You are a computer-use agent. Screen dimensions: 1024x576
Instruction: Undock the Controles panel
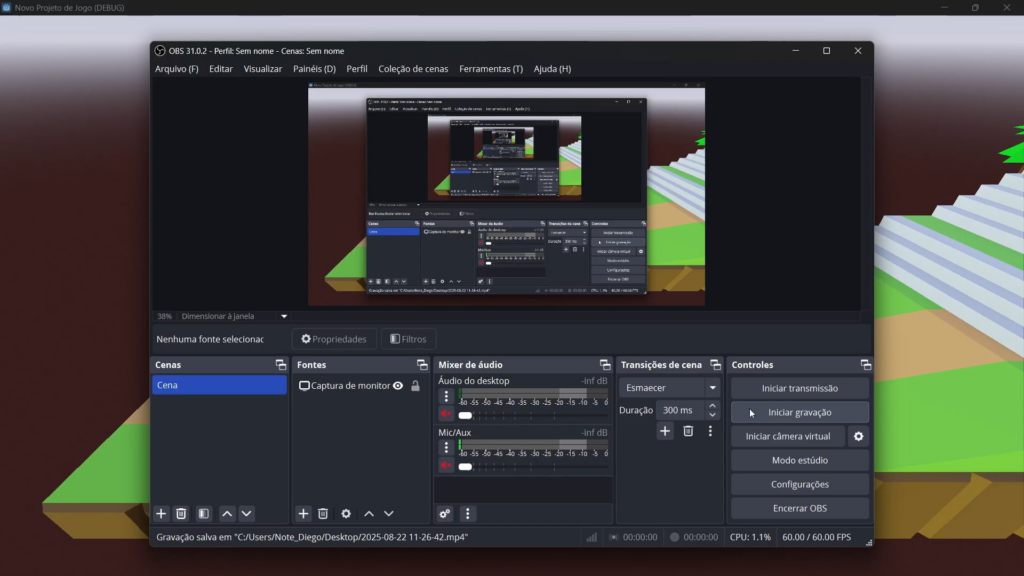[866, 364]
